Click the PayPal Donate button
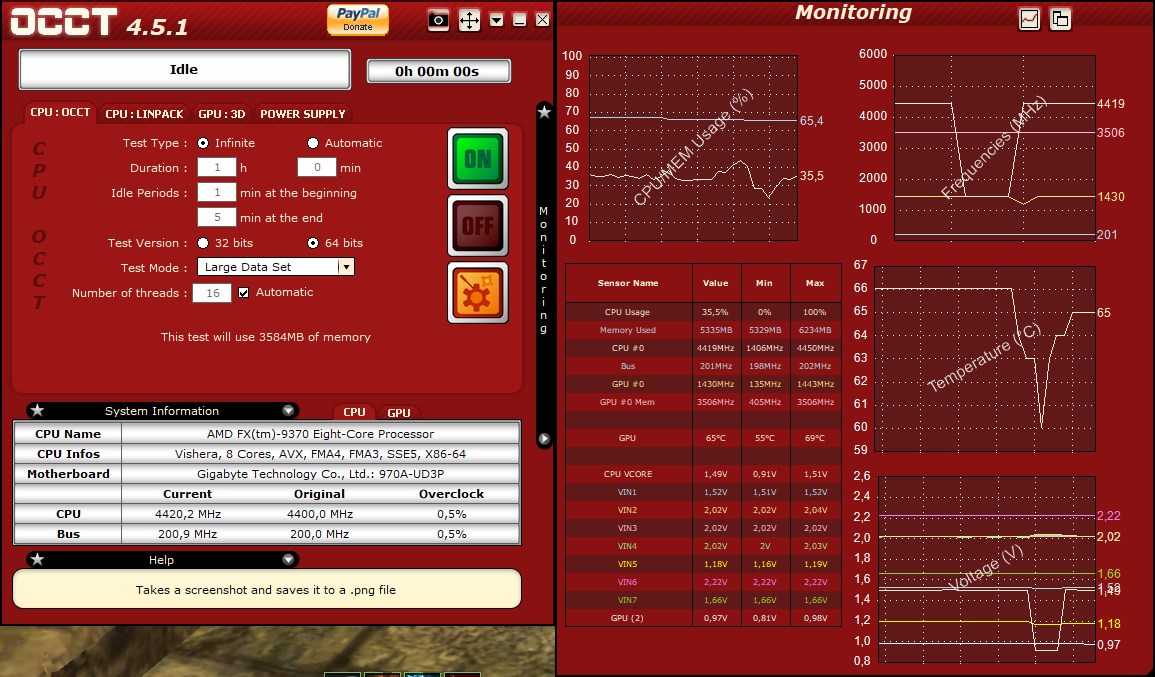 [358, 19]
